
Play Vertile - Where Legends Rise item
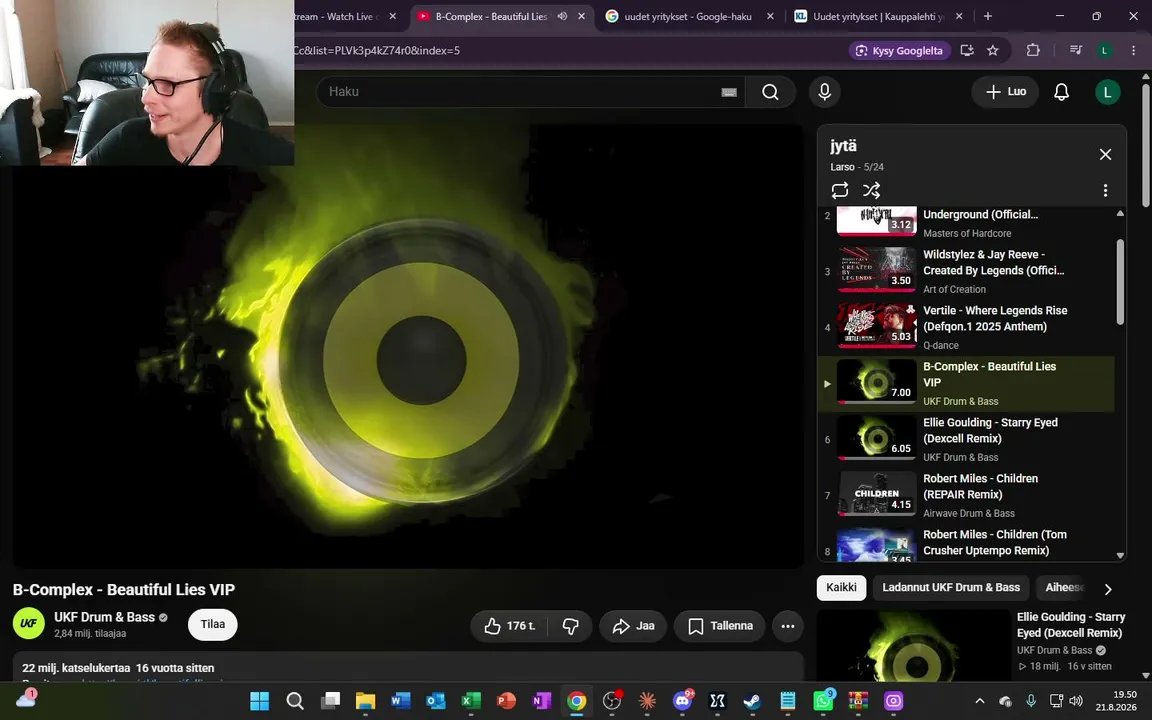(967, 327)
